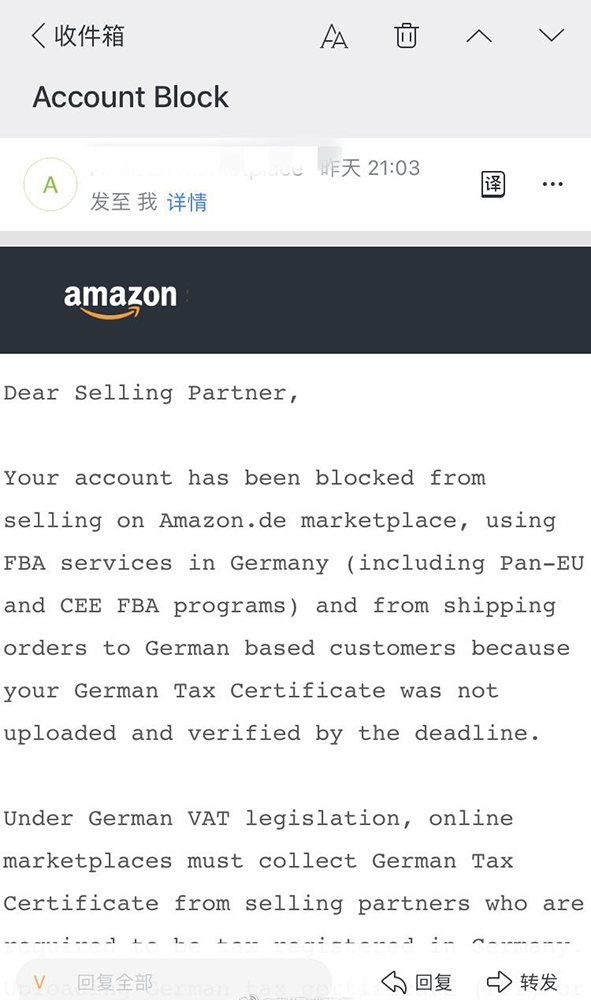Forward the email with 转发
This screenshot has height=1000, width=591.
click(x=523, y=982)
